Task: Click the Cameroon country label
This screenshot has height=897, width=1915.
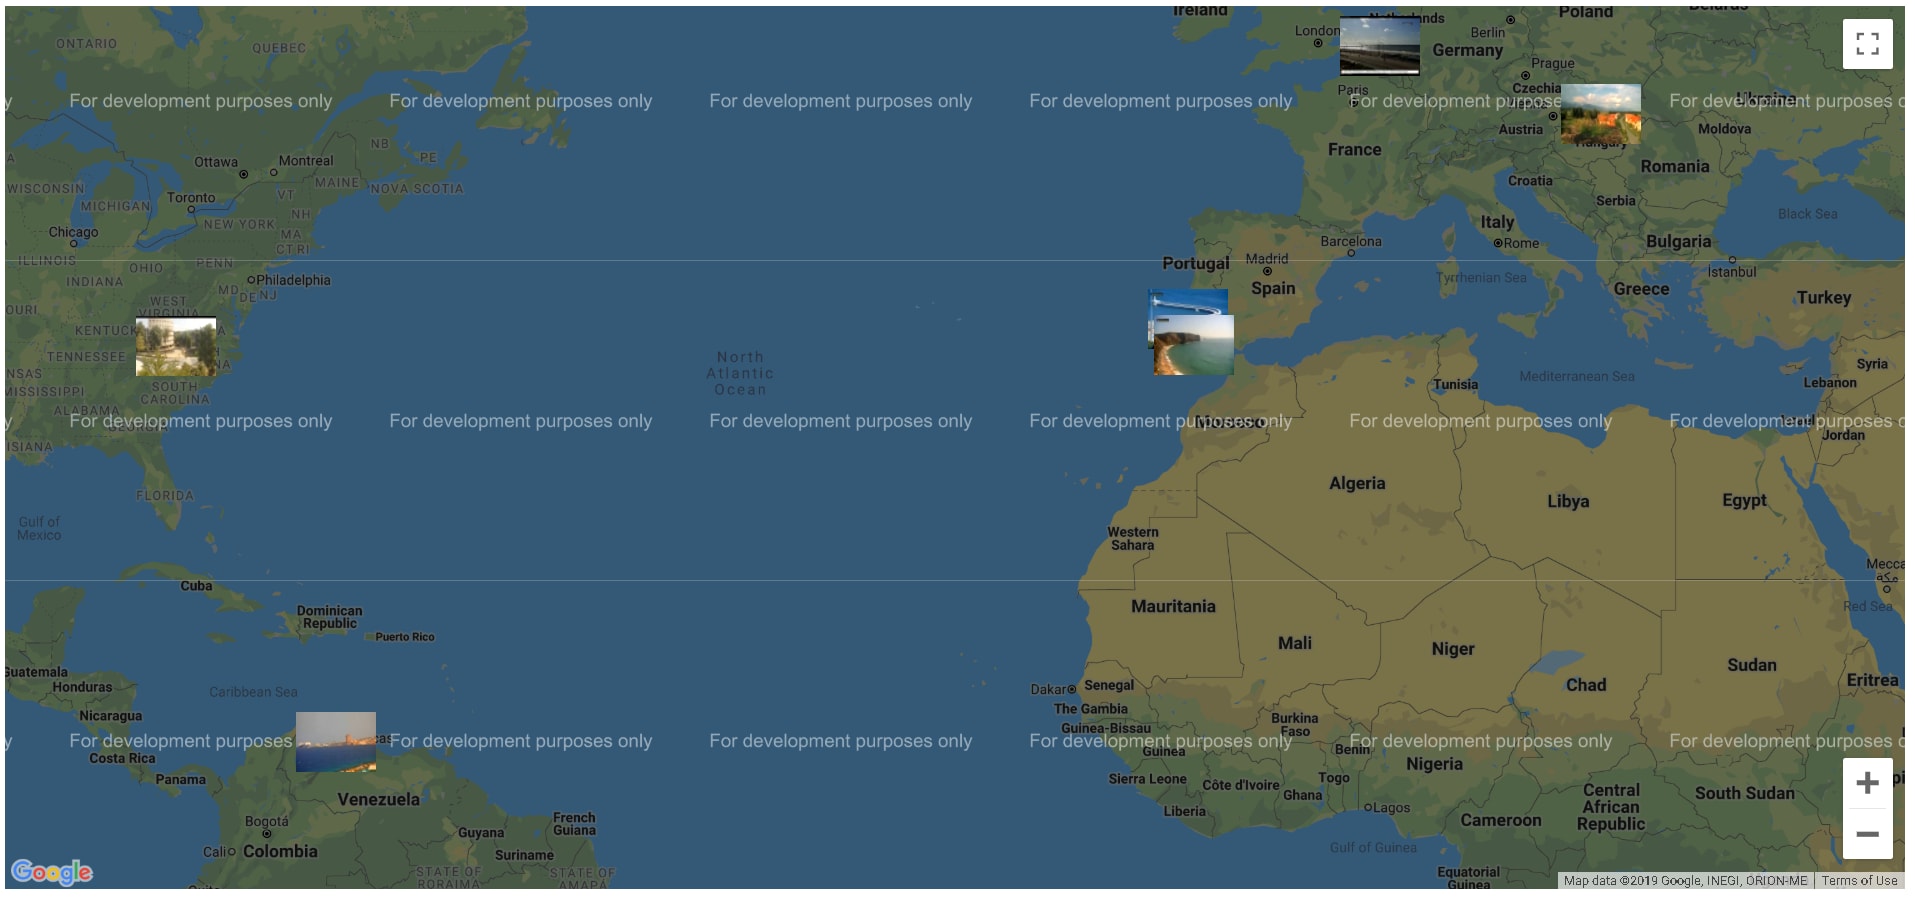Action: [x=1500, y=821]
